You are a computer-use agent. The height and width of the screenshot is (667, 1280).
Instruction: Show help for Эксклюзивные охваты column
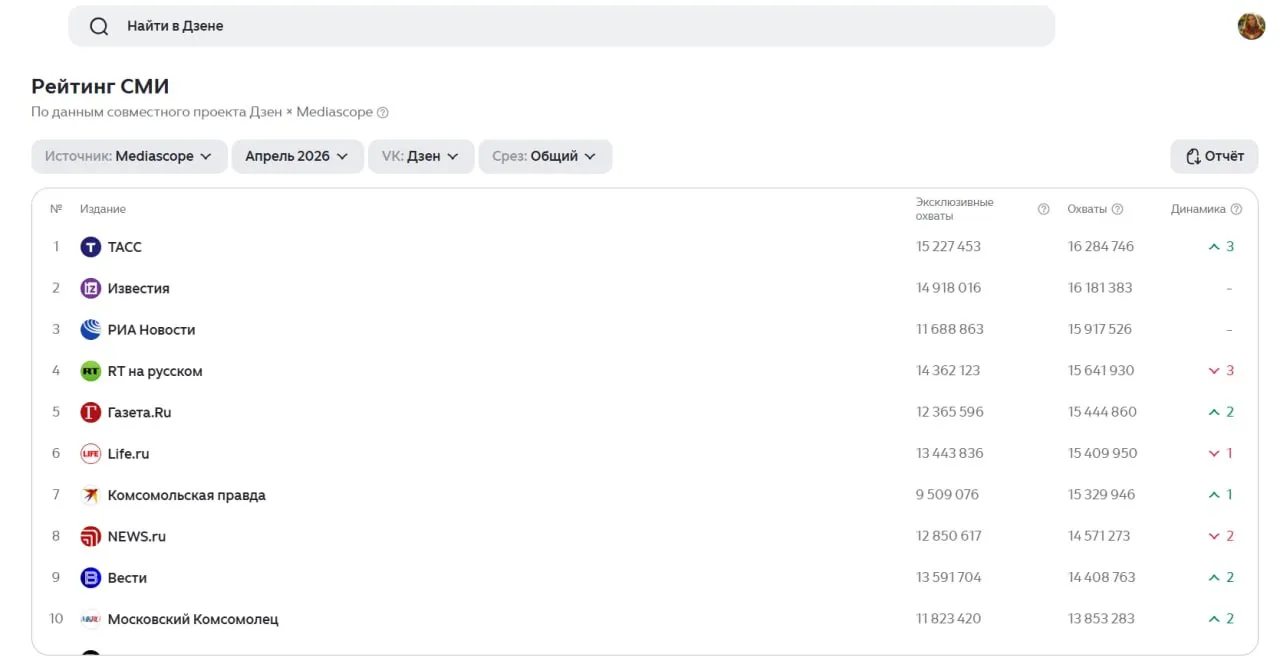click(1043, 209)
